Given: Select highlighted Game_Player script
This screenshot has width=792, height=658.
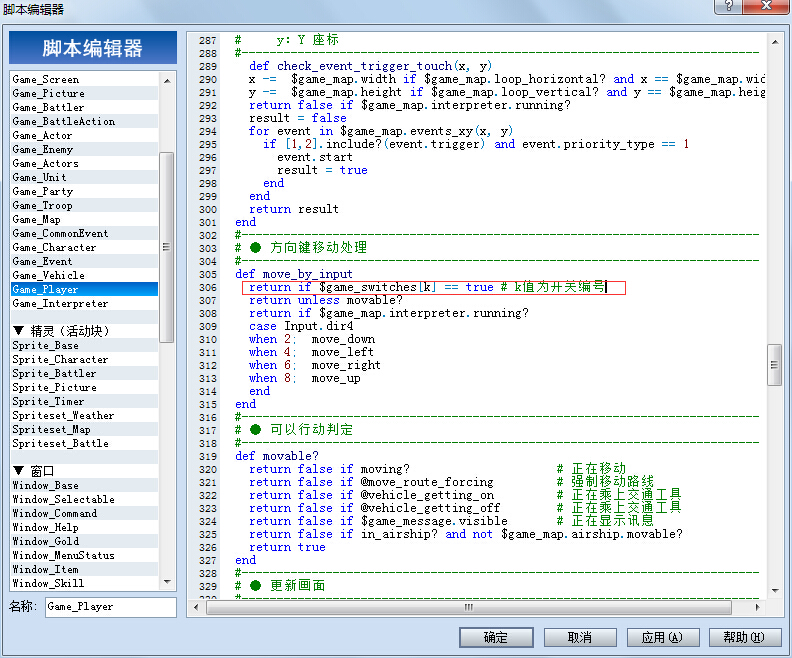Looking at the screenshot, I should click(x=84, y=289).
